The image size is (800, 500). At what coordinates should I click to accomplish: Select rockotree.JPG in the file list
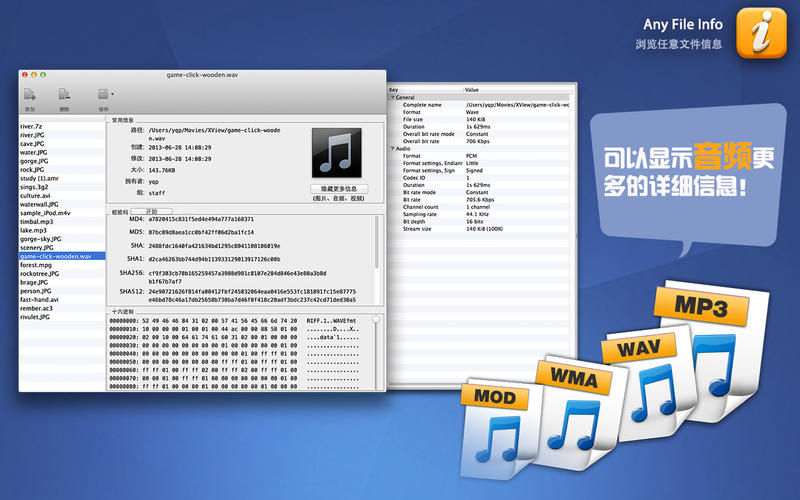[x=62, y=273]
